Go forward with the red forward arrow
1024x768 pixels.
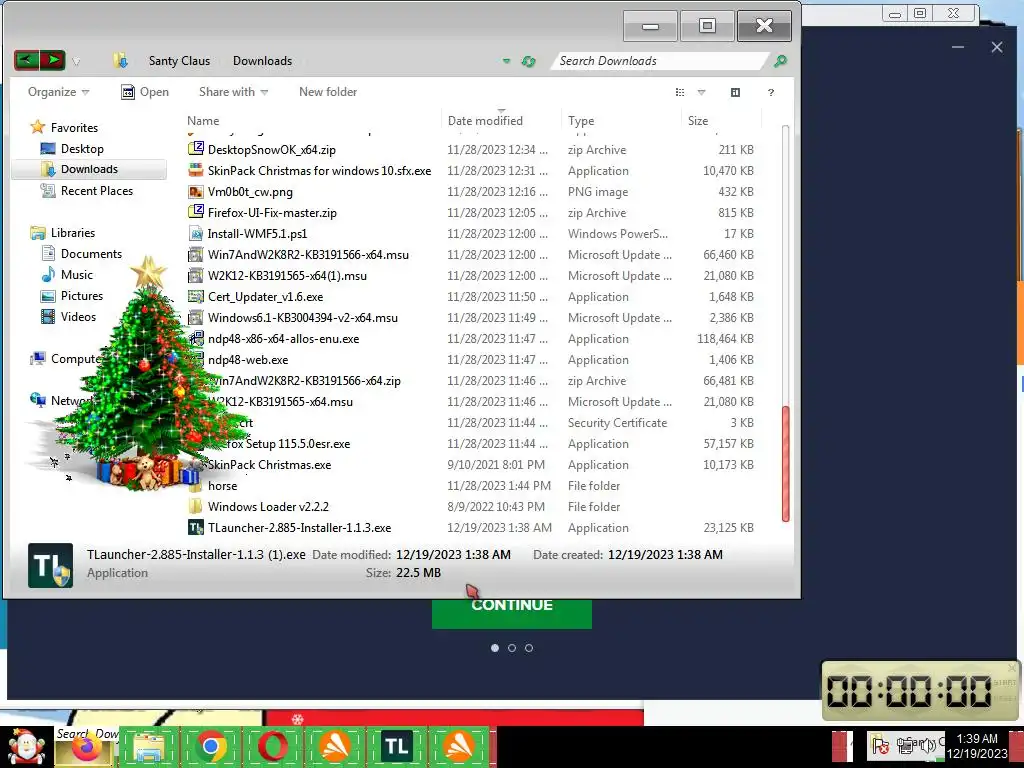click(52, 61)
